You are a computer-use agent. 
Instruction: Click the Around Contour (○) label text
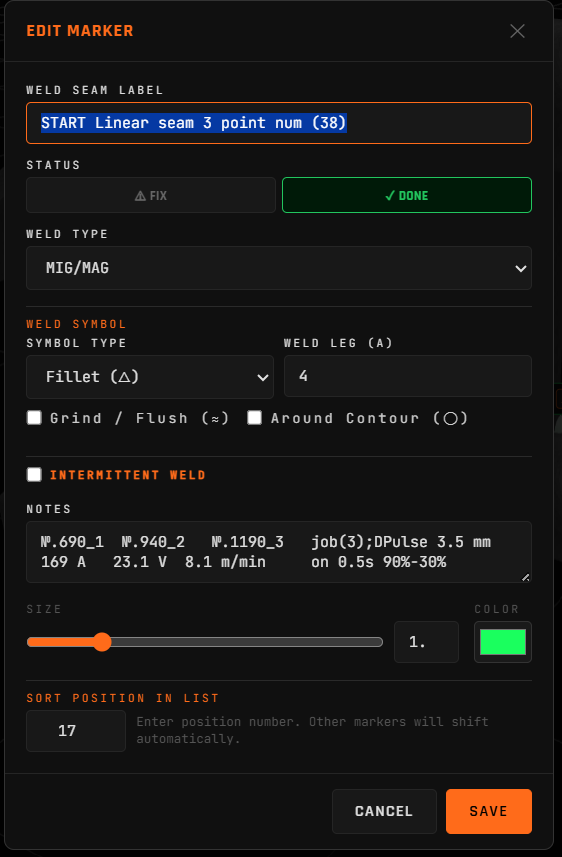coord(370,418)
